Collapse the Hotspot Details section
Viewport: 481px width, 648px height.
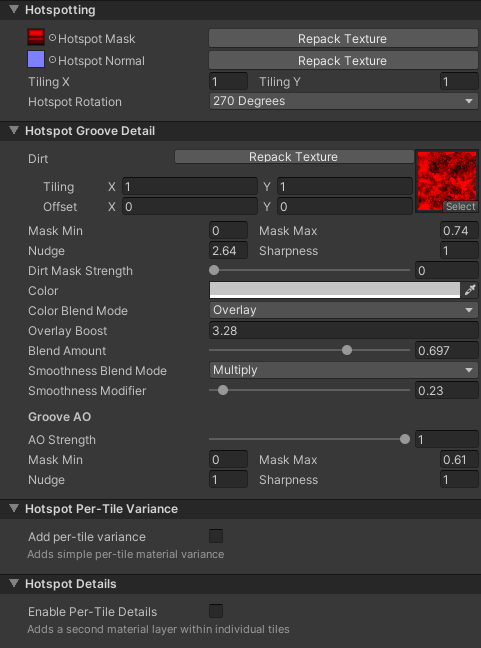(x=14, y=583)
